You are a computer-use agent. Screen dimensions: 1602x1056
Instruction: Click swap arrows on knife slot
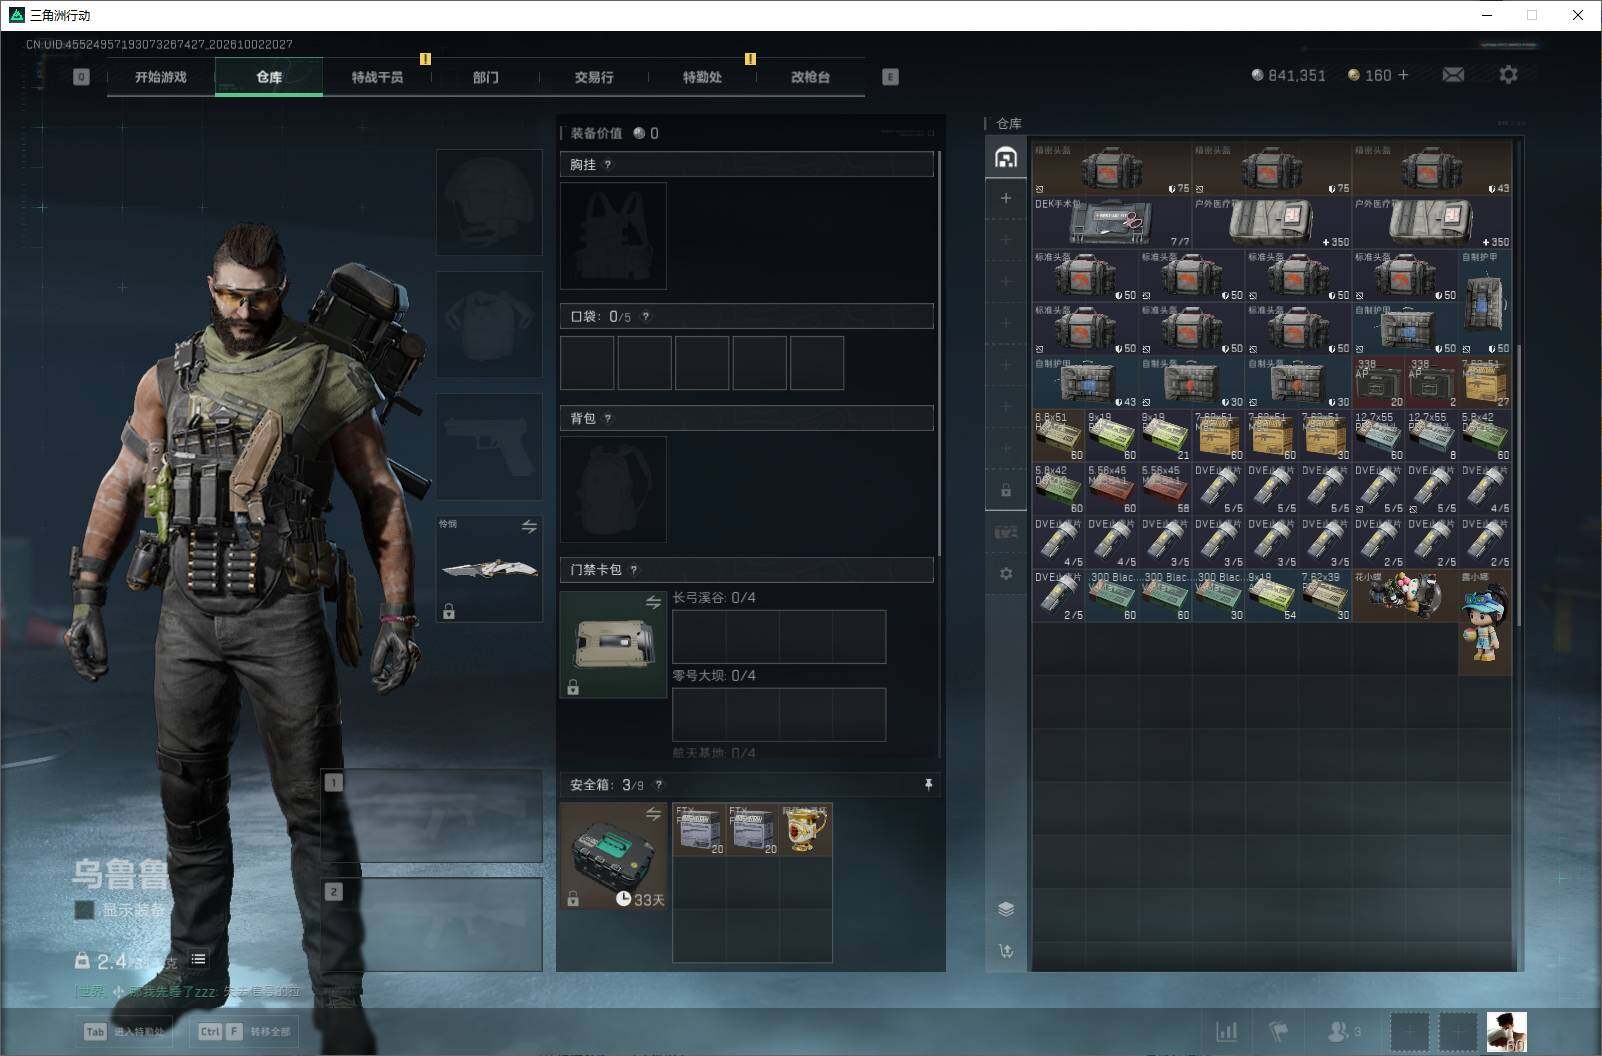click(529, 526)
